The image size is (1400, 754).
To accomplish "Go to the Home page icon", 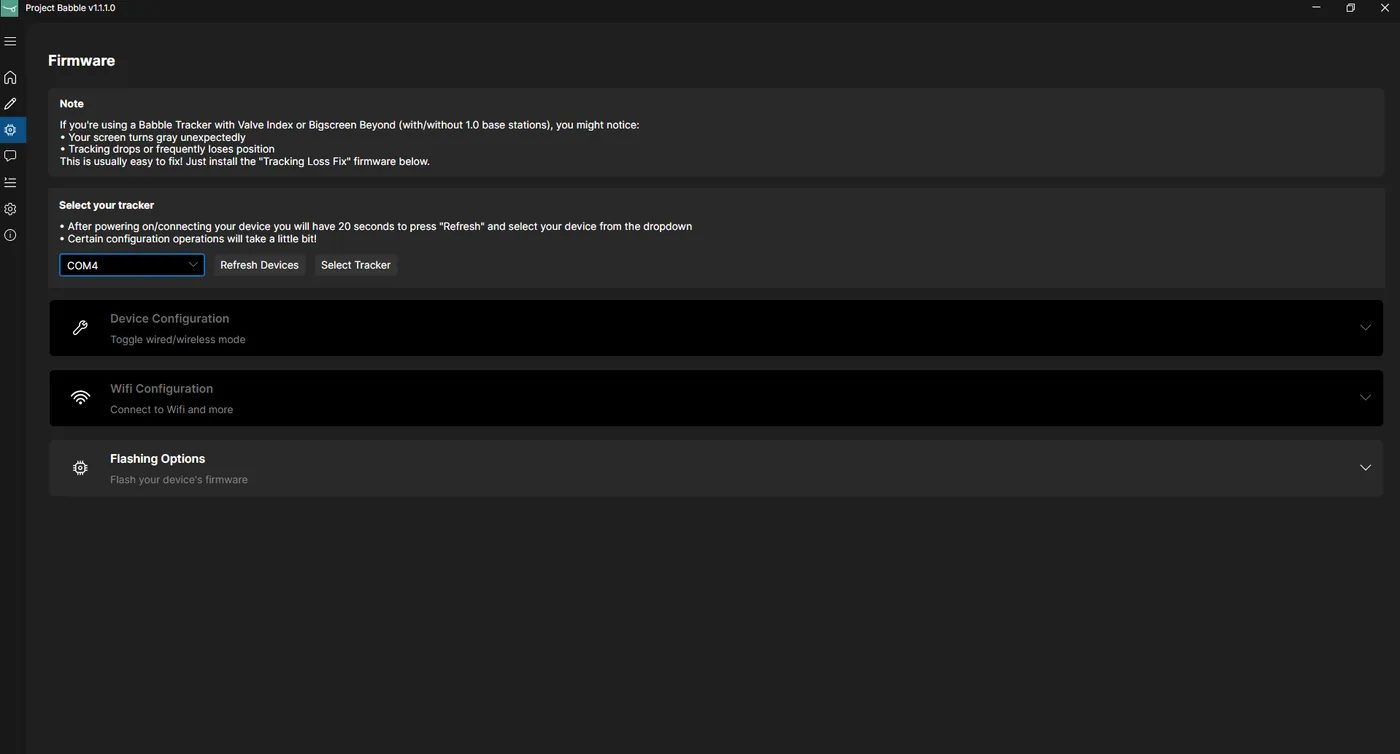I will [x=10, y=77].
